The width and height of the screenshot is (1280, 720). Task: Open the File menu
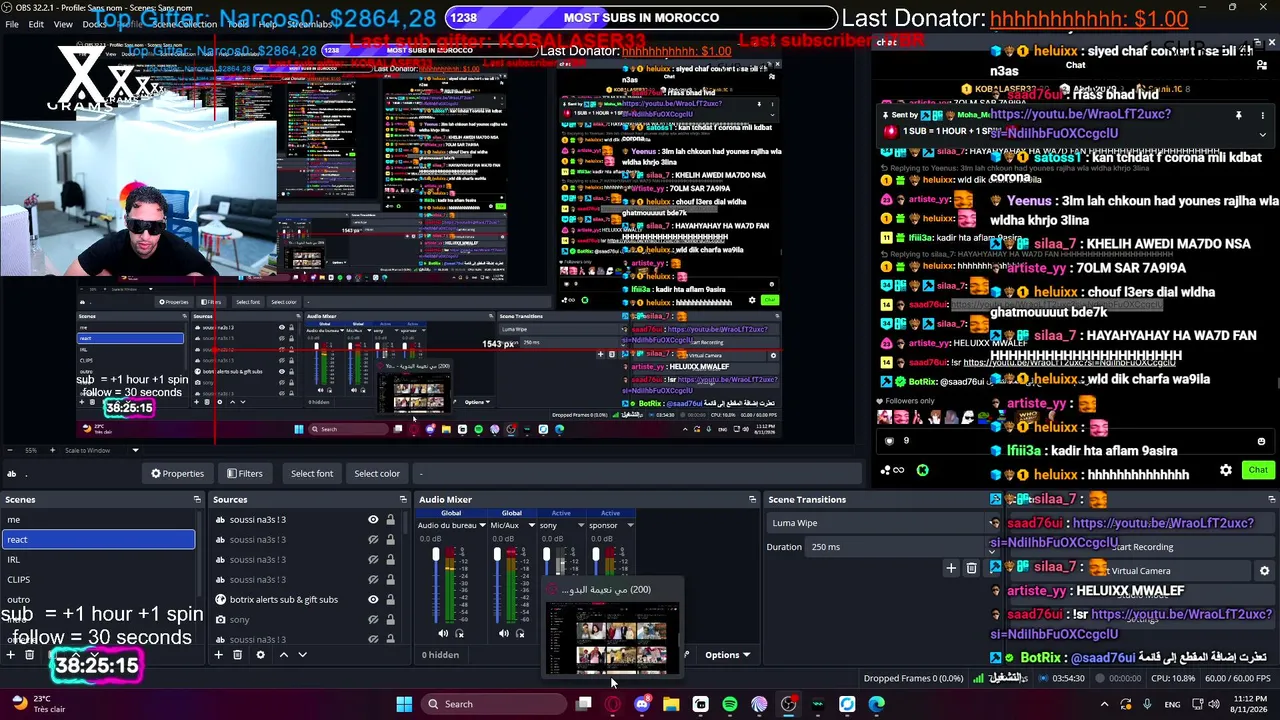coord(12,24)
